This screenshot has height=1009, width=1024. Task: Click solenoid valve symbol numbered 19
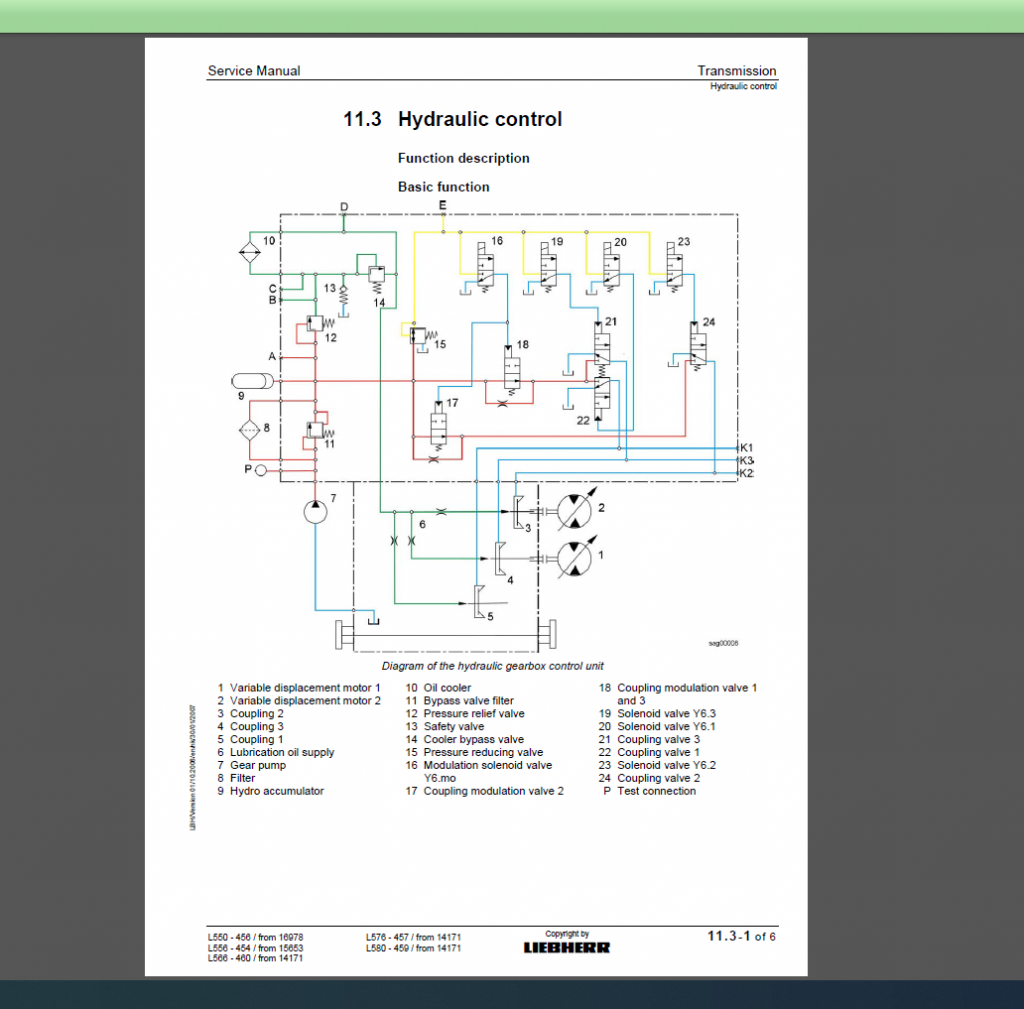[x=548, y=272]
